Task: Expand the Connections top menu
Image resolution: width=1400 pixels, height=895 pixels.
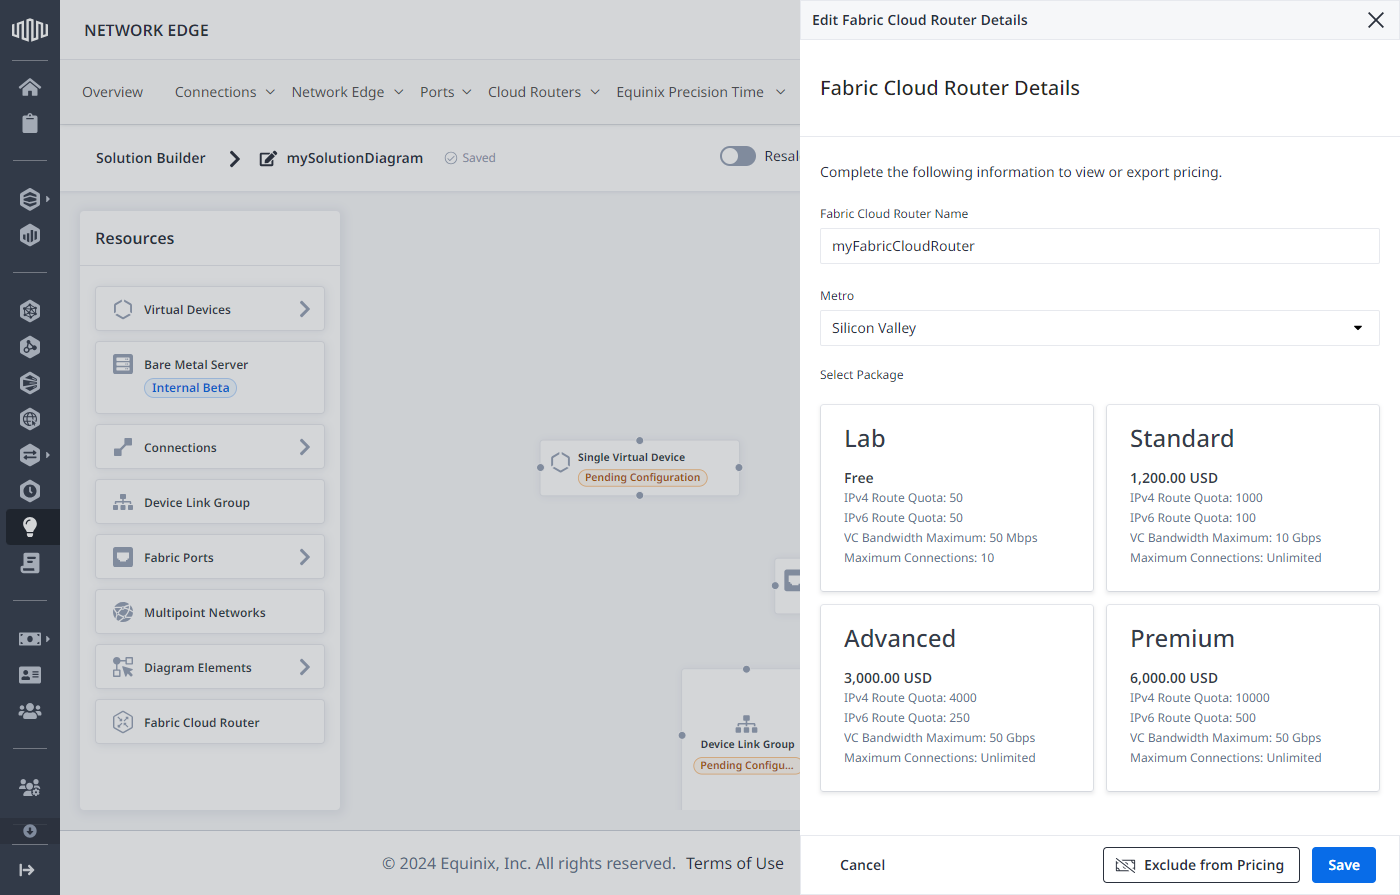Action: click(x=225, y=92)
